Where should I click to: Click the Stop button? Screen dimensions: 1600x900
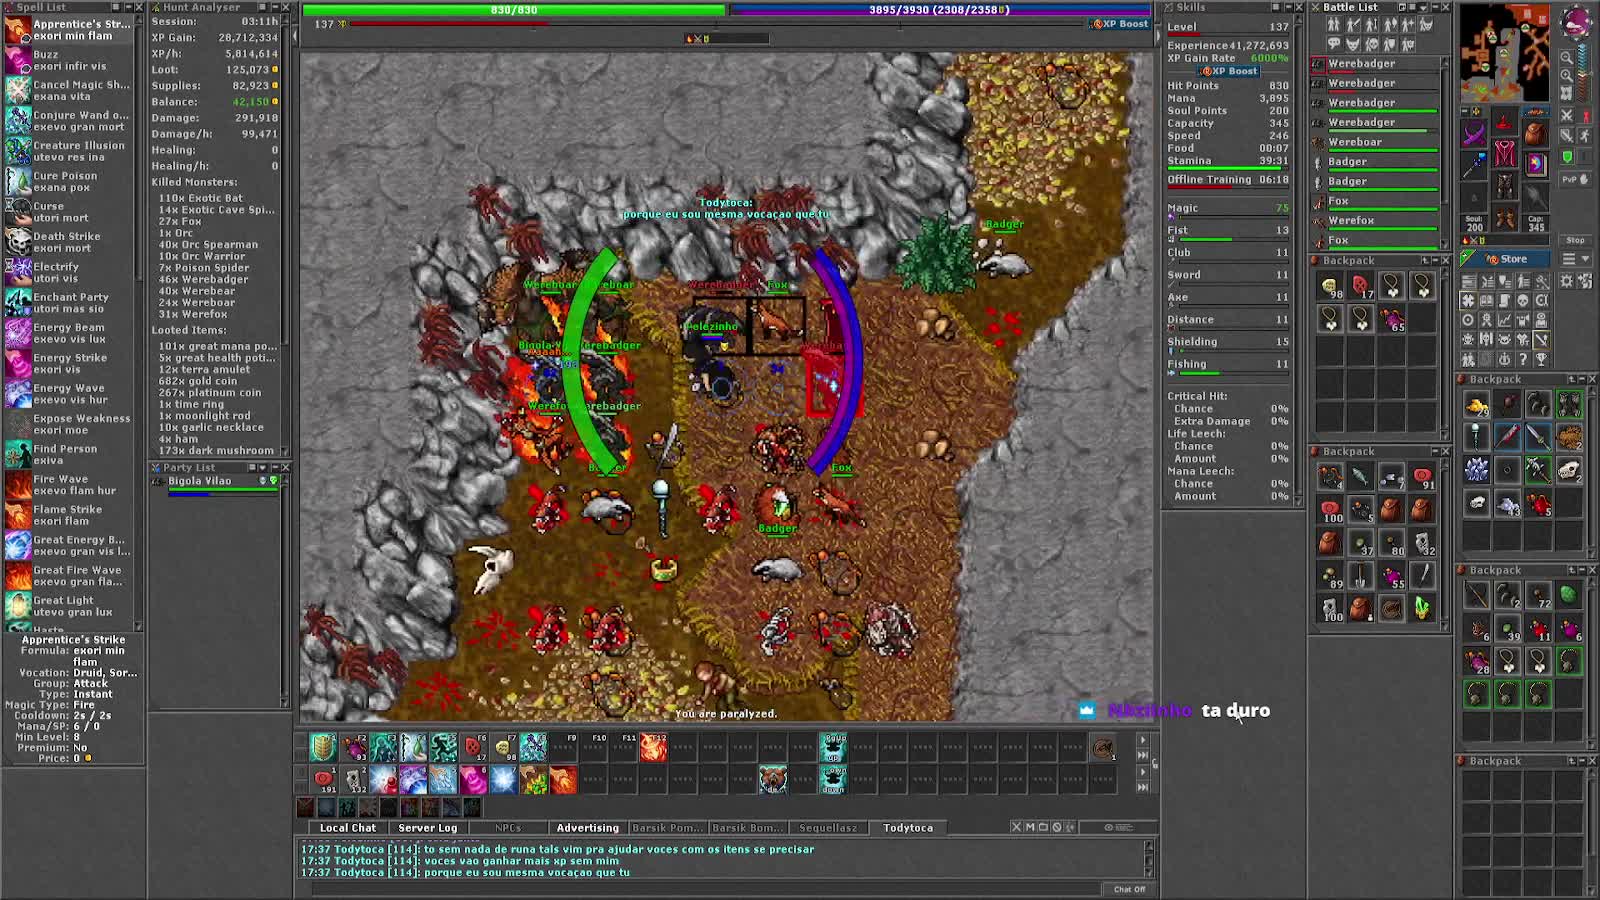tap(1575, 240)
